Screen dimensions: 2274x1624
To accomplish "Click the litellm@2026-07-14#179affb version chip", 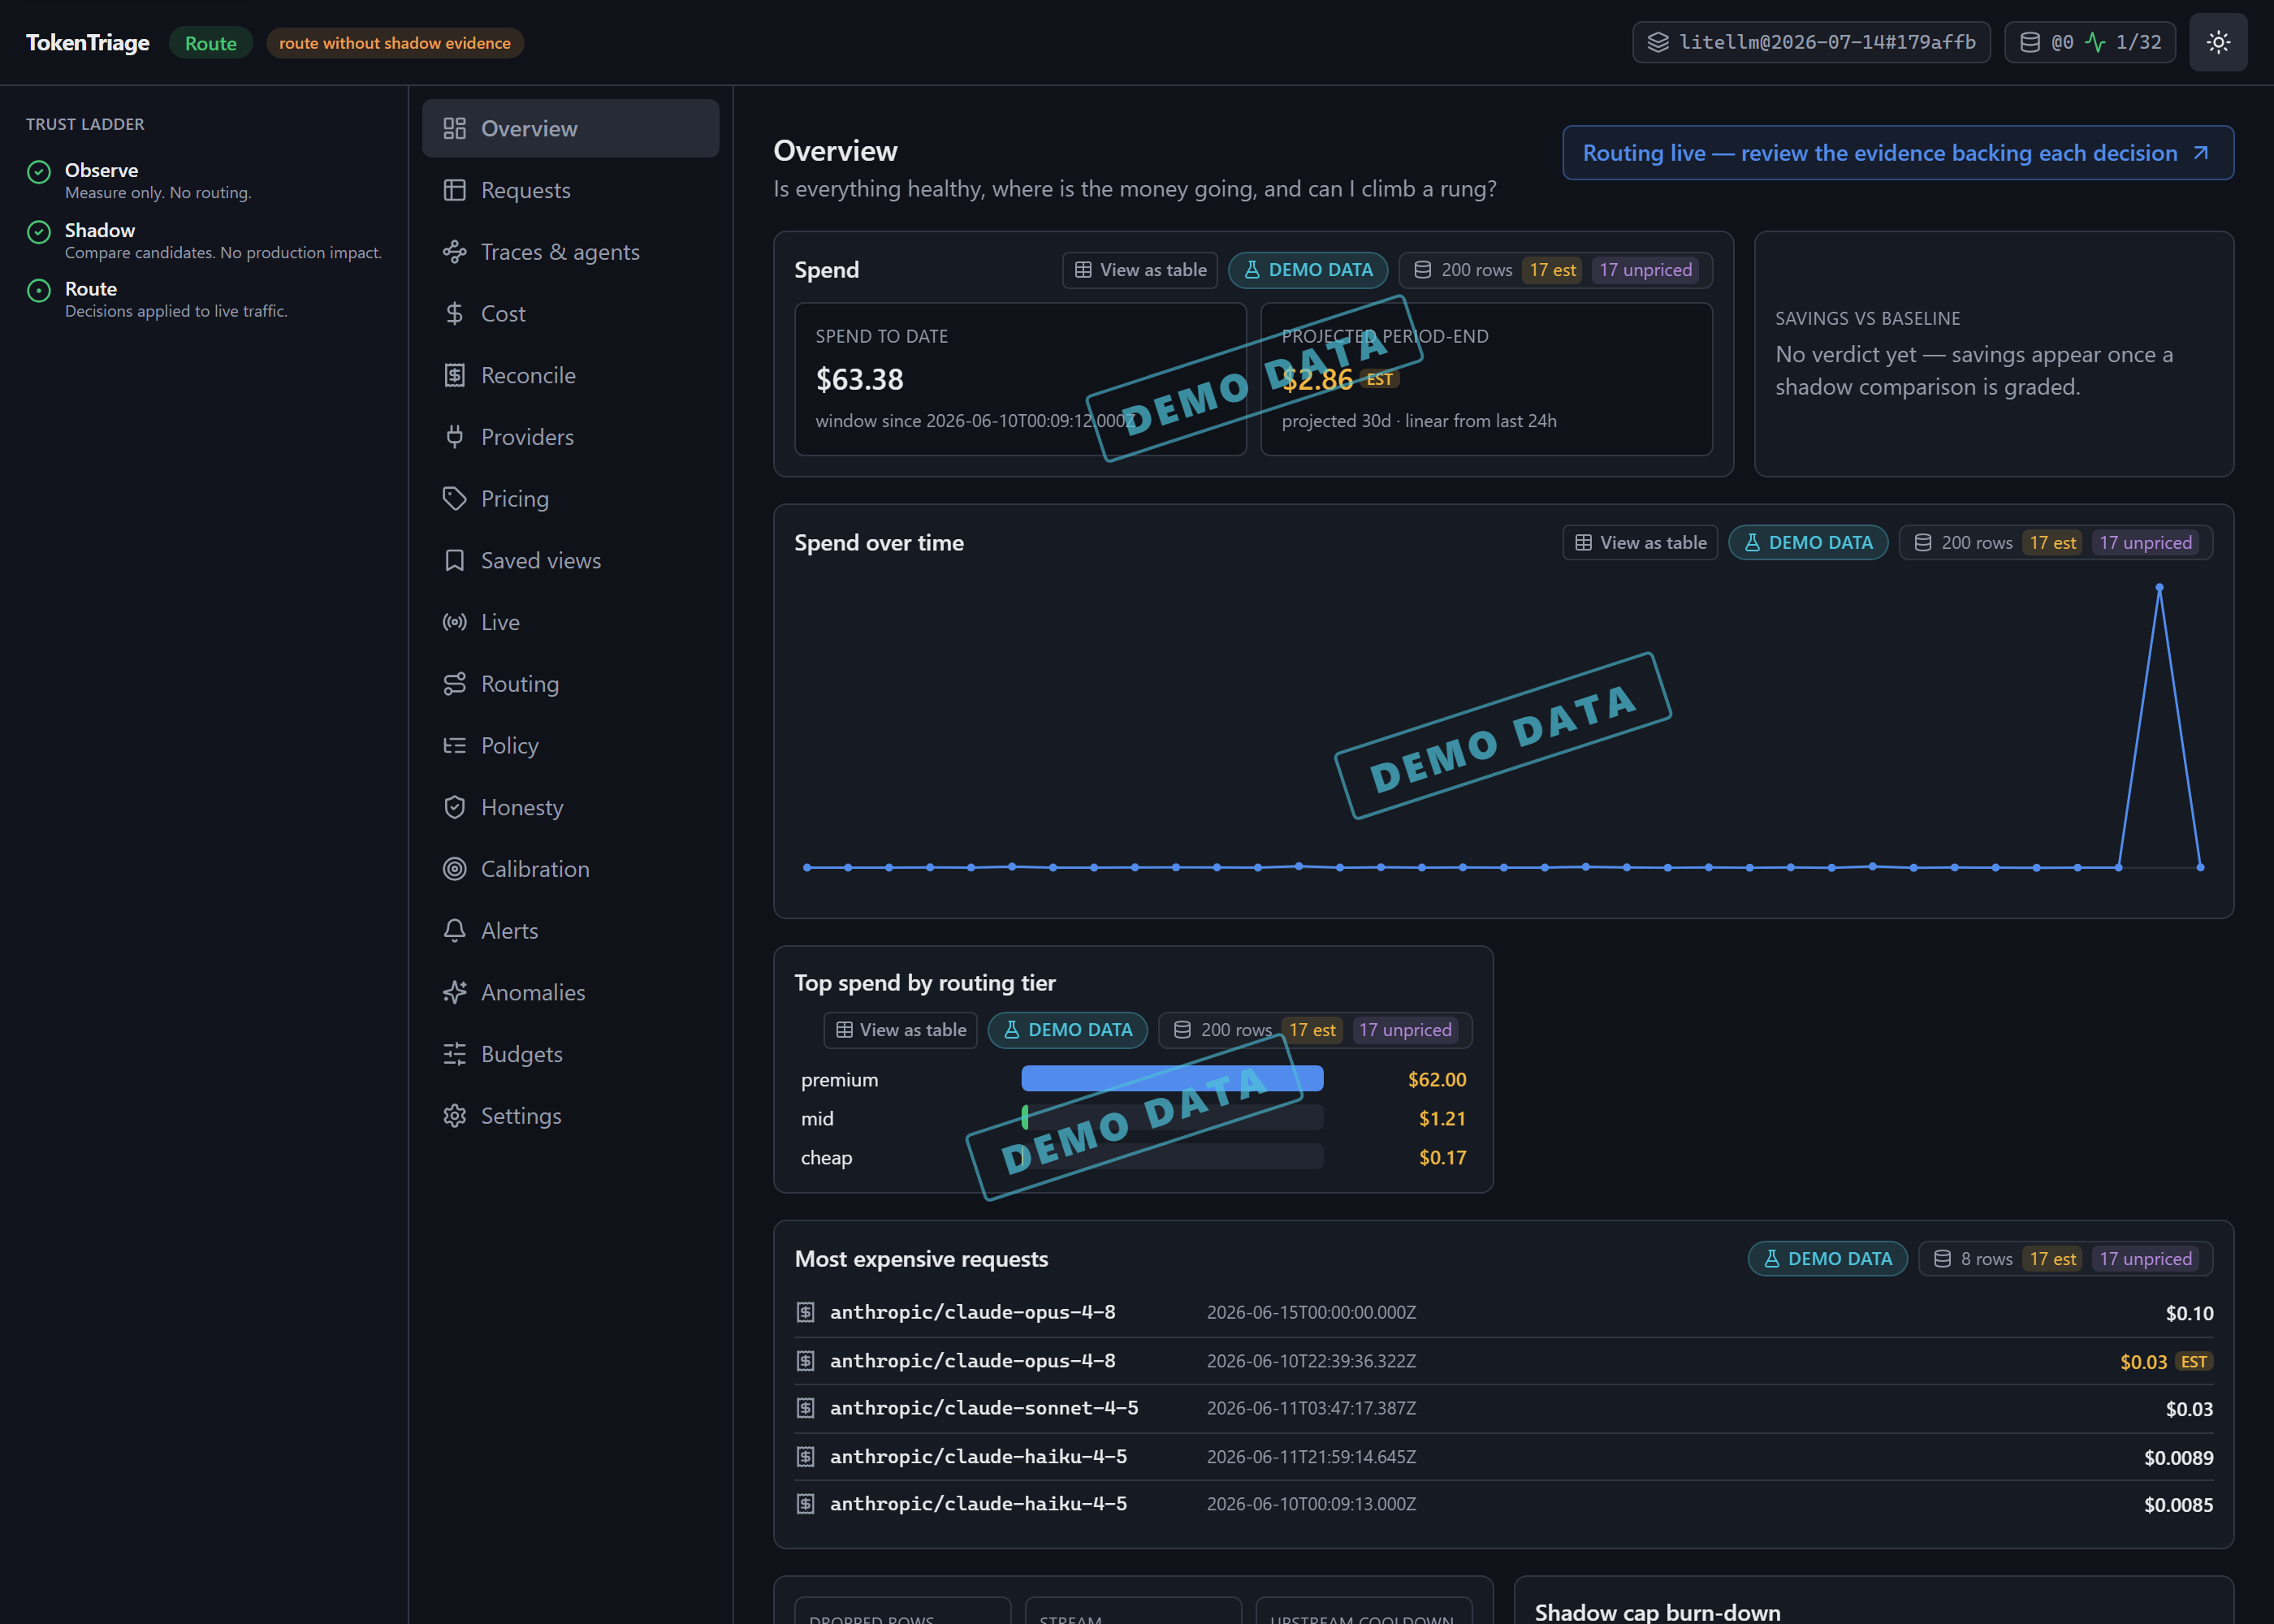I will coord(1811,42).
